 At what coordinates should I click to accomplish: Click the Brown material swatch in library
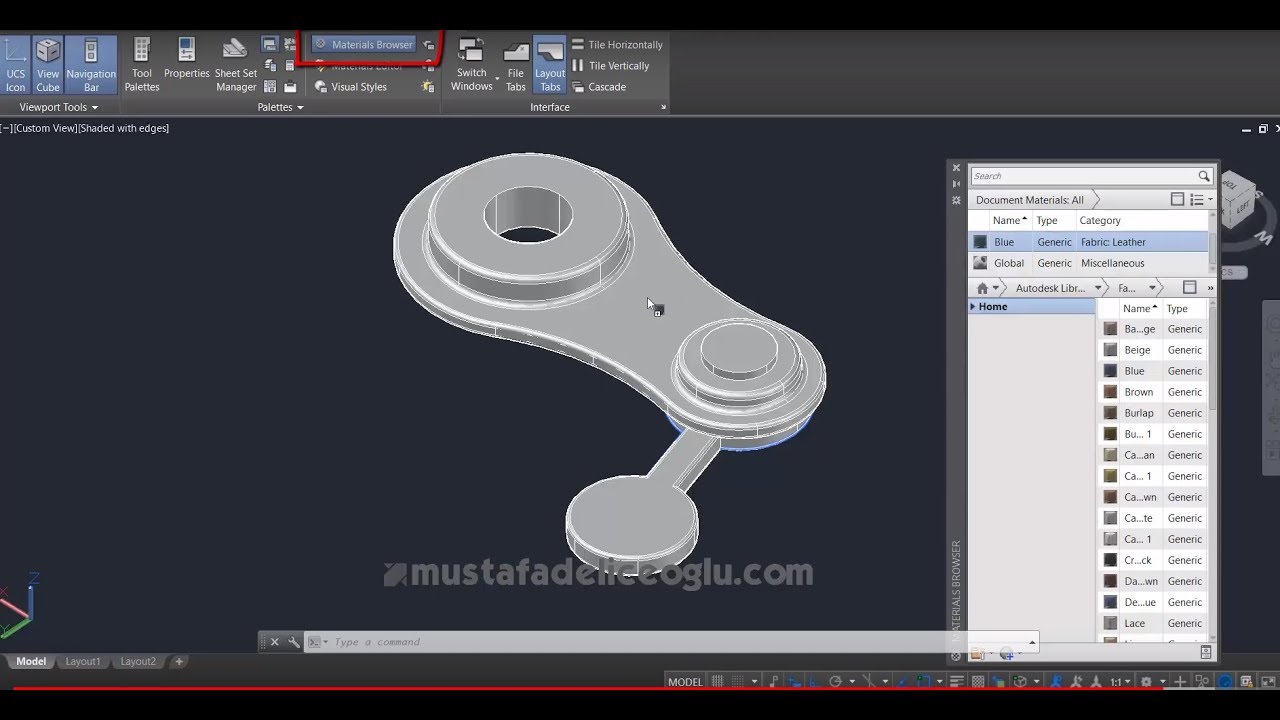[1110, 392]
